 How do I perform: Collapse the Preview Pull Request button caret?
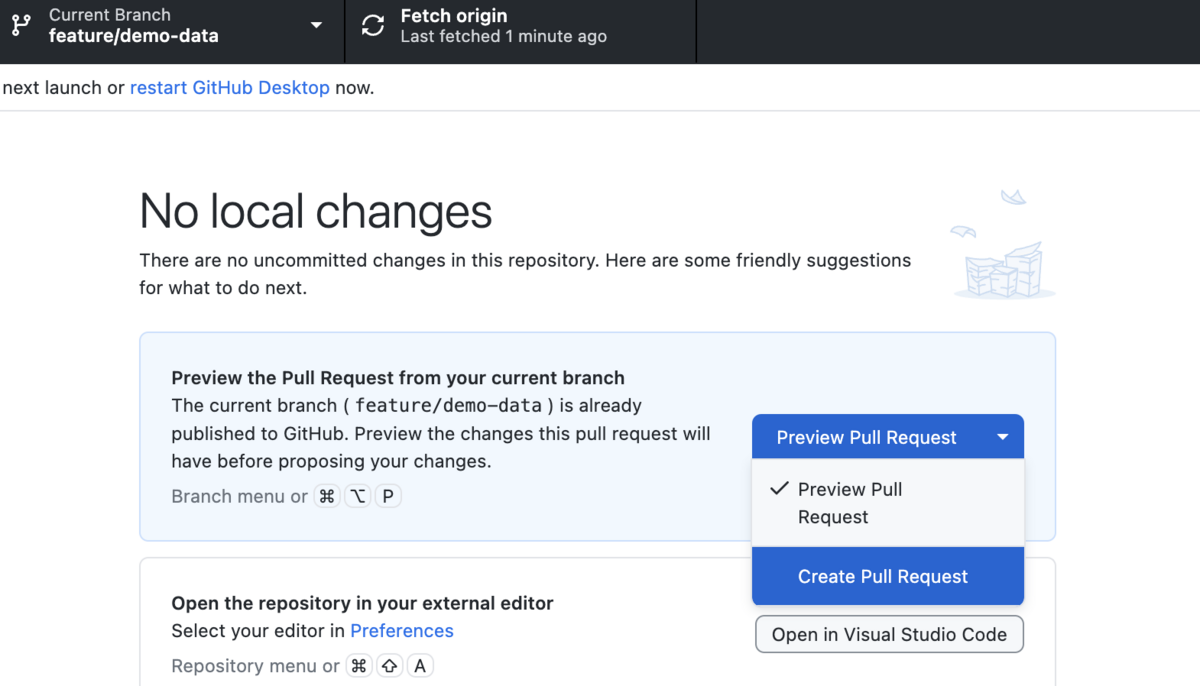click(x=1002, y=437)
